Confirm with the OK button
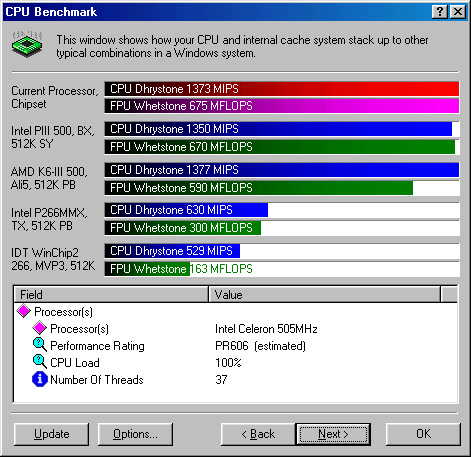 click(423, 434)
